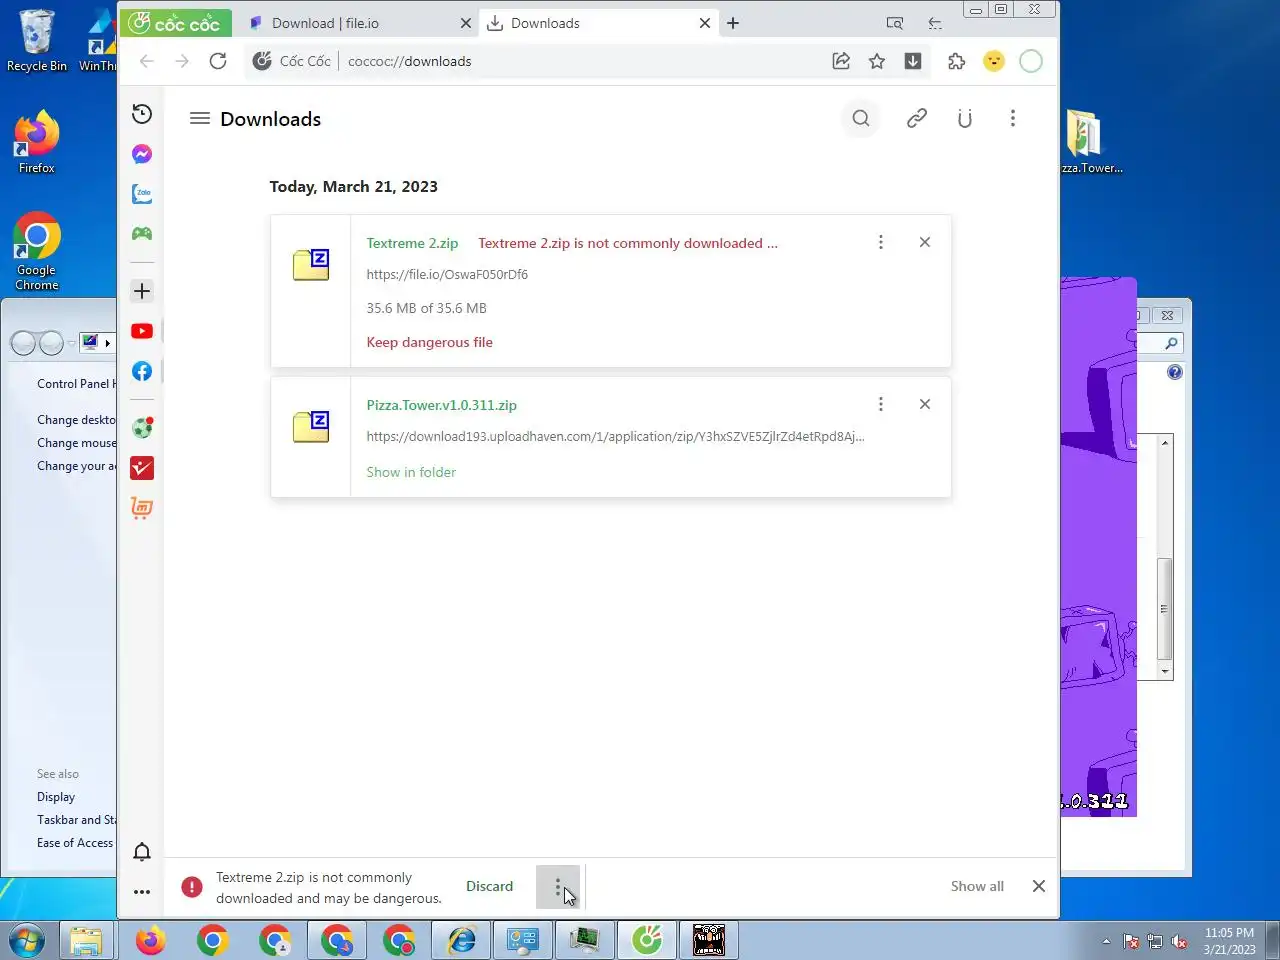The height and width of the screenshot is (960, 1280).
Task: Open YouTube from the browser sidebar
Action: [x=142, y=331]
